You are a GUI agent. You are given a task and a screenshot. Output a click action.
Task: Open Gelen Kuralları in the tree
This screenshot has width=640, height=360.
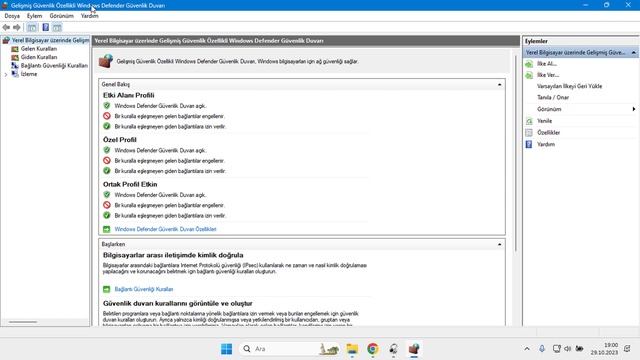pyautogui.click(x=39, y=49)
